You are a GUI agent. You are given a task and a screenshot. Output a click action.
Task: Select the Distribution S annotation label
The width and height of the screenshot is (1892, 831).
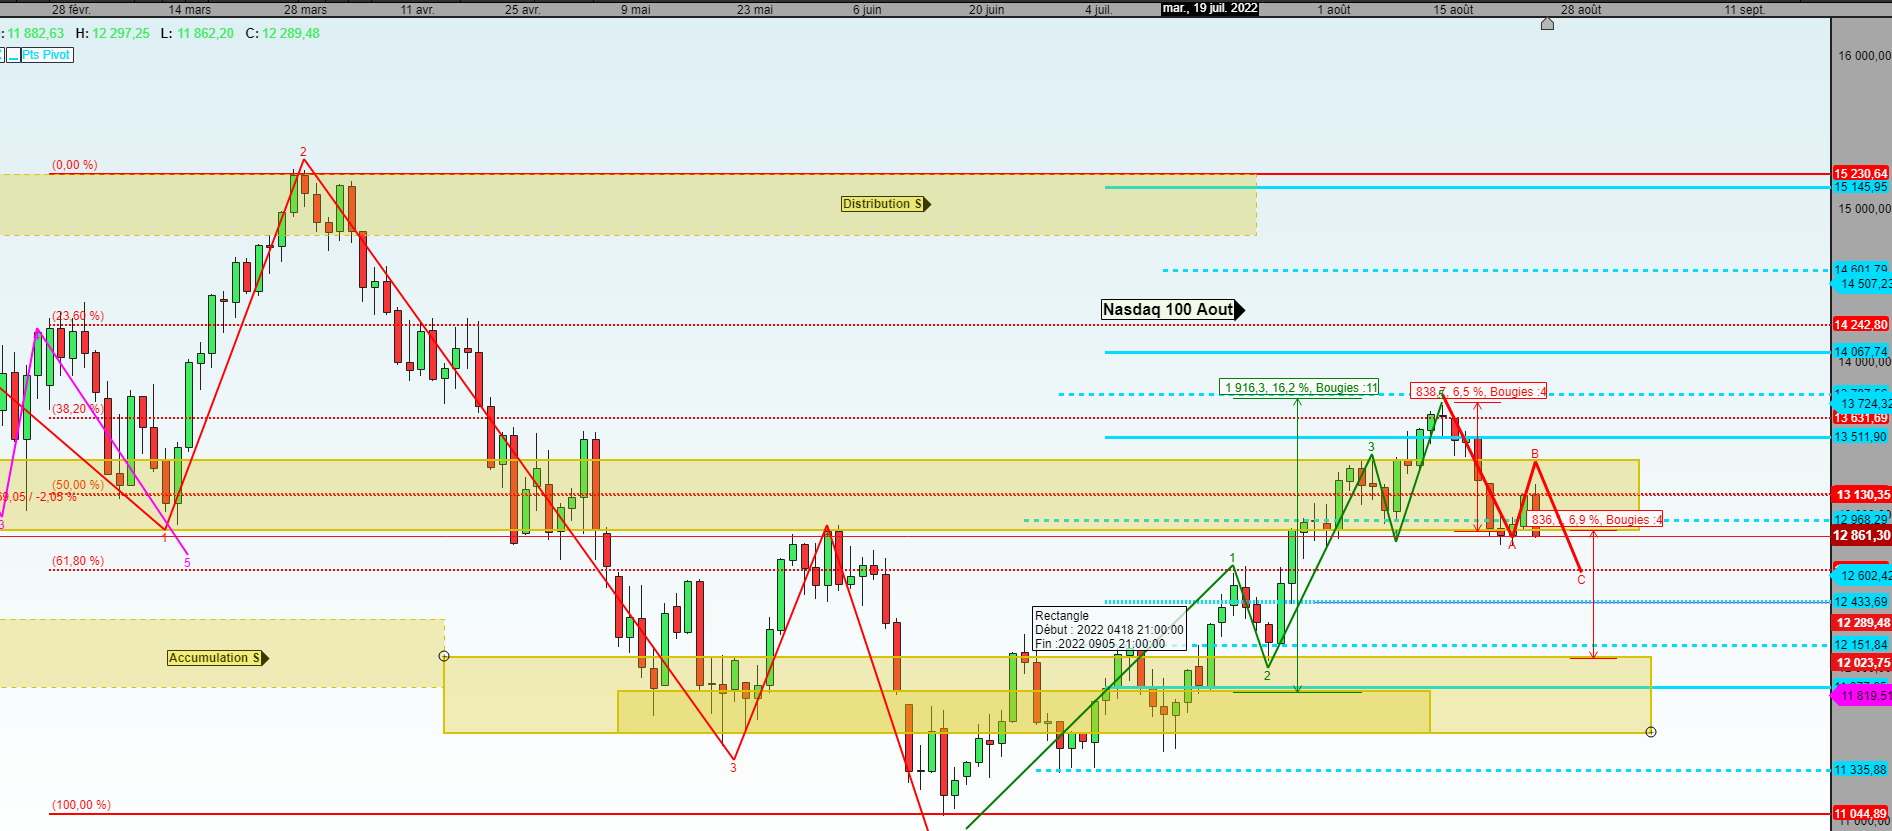(886, 204)
